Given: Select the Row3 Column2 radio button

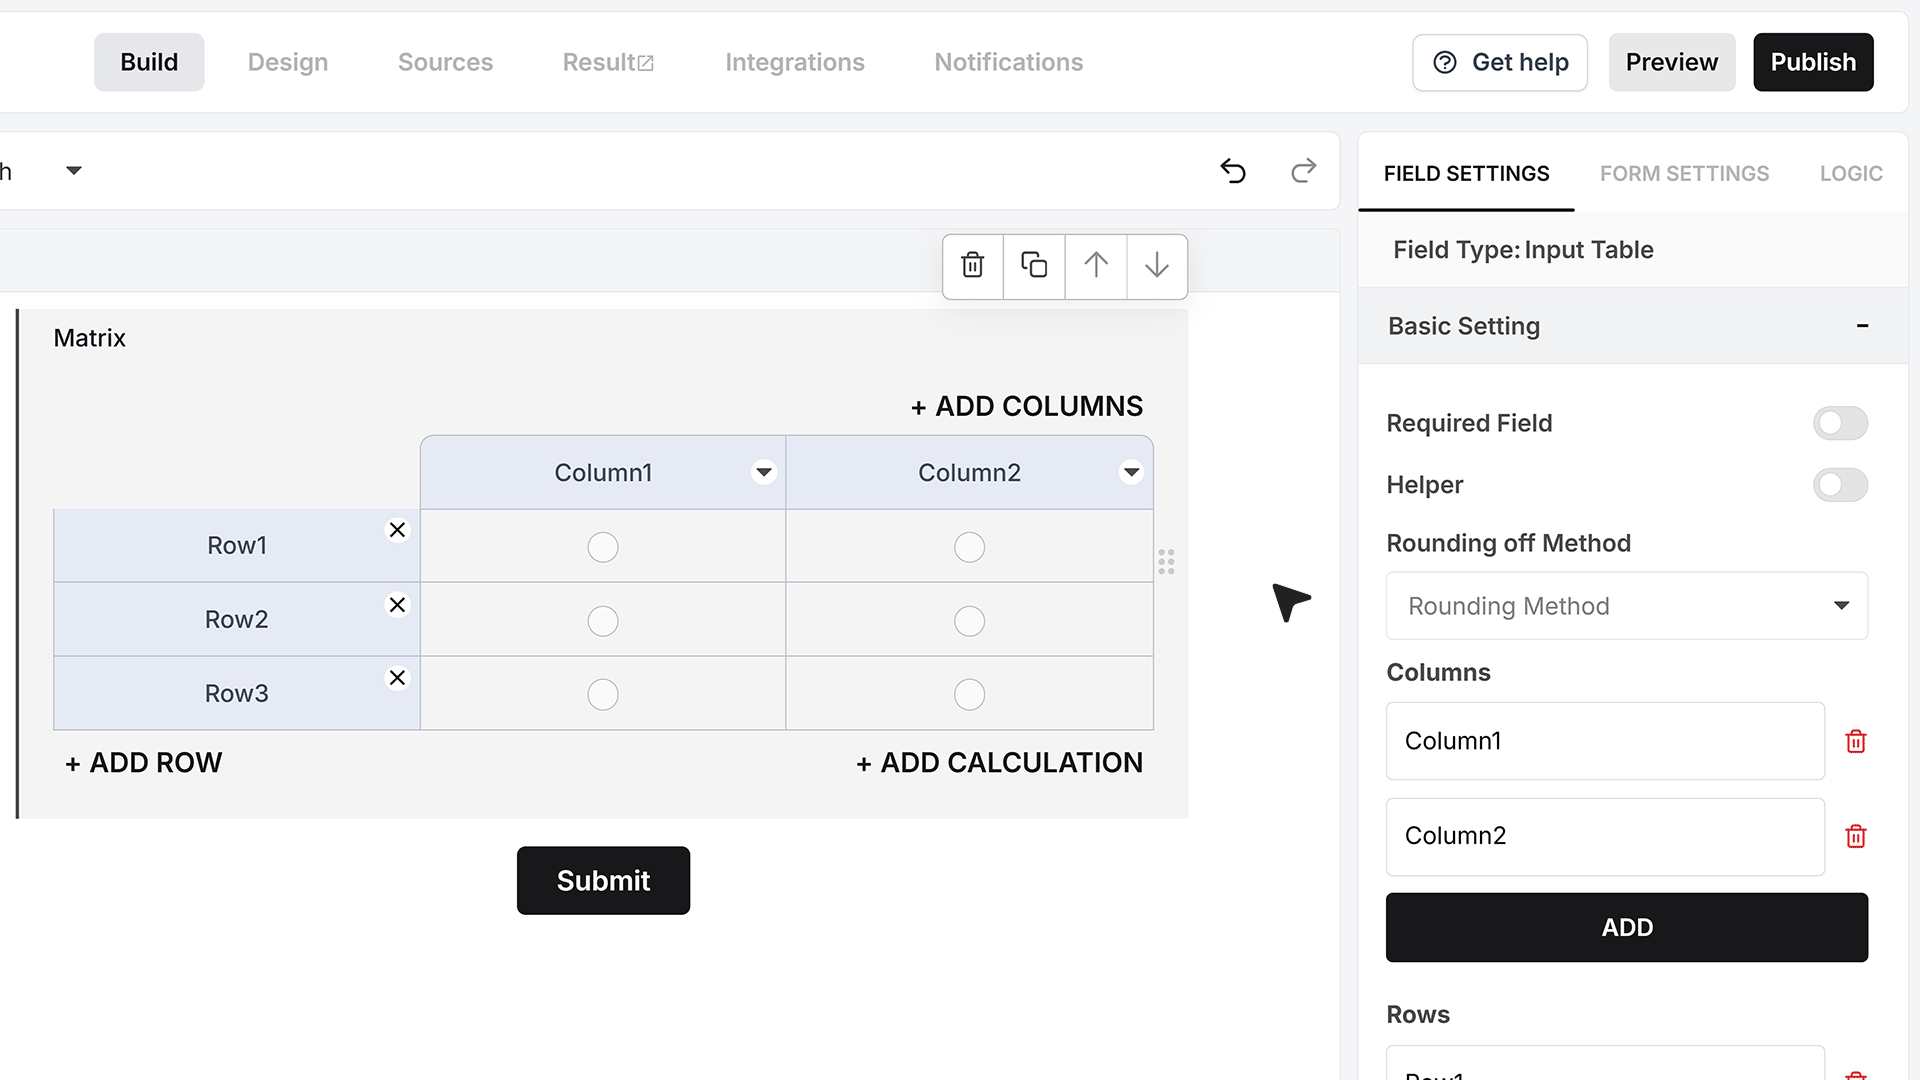Looking at the screenshot, I should click(x=969, y=694).
